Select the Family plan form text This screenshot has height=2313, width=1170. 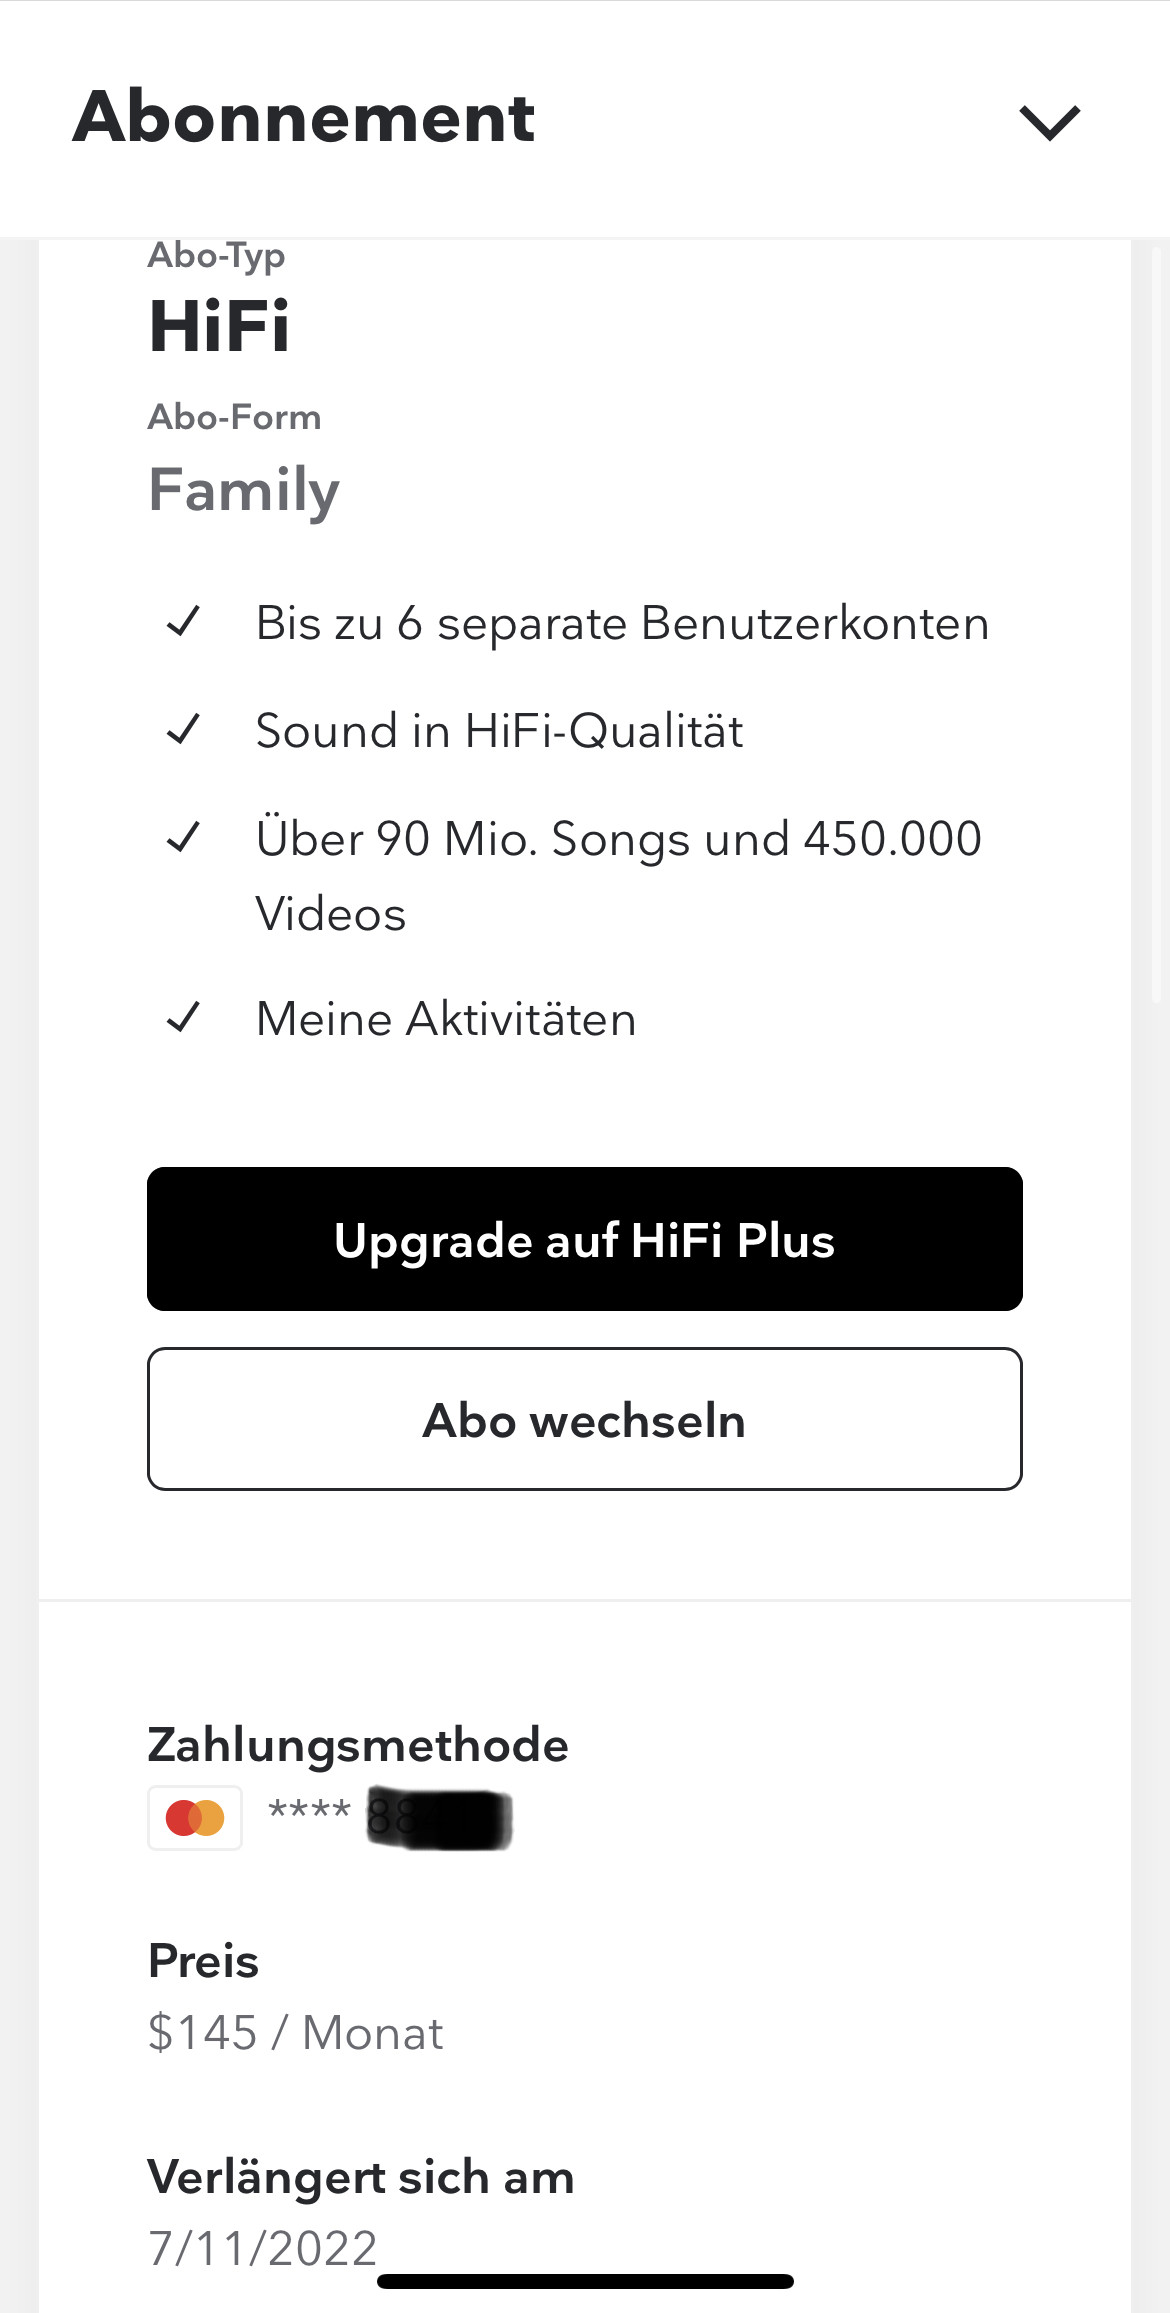click(244, 490)
